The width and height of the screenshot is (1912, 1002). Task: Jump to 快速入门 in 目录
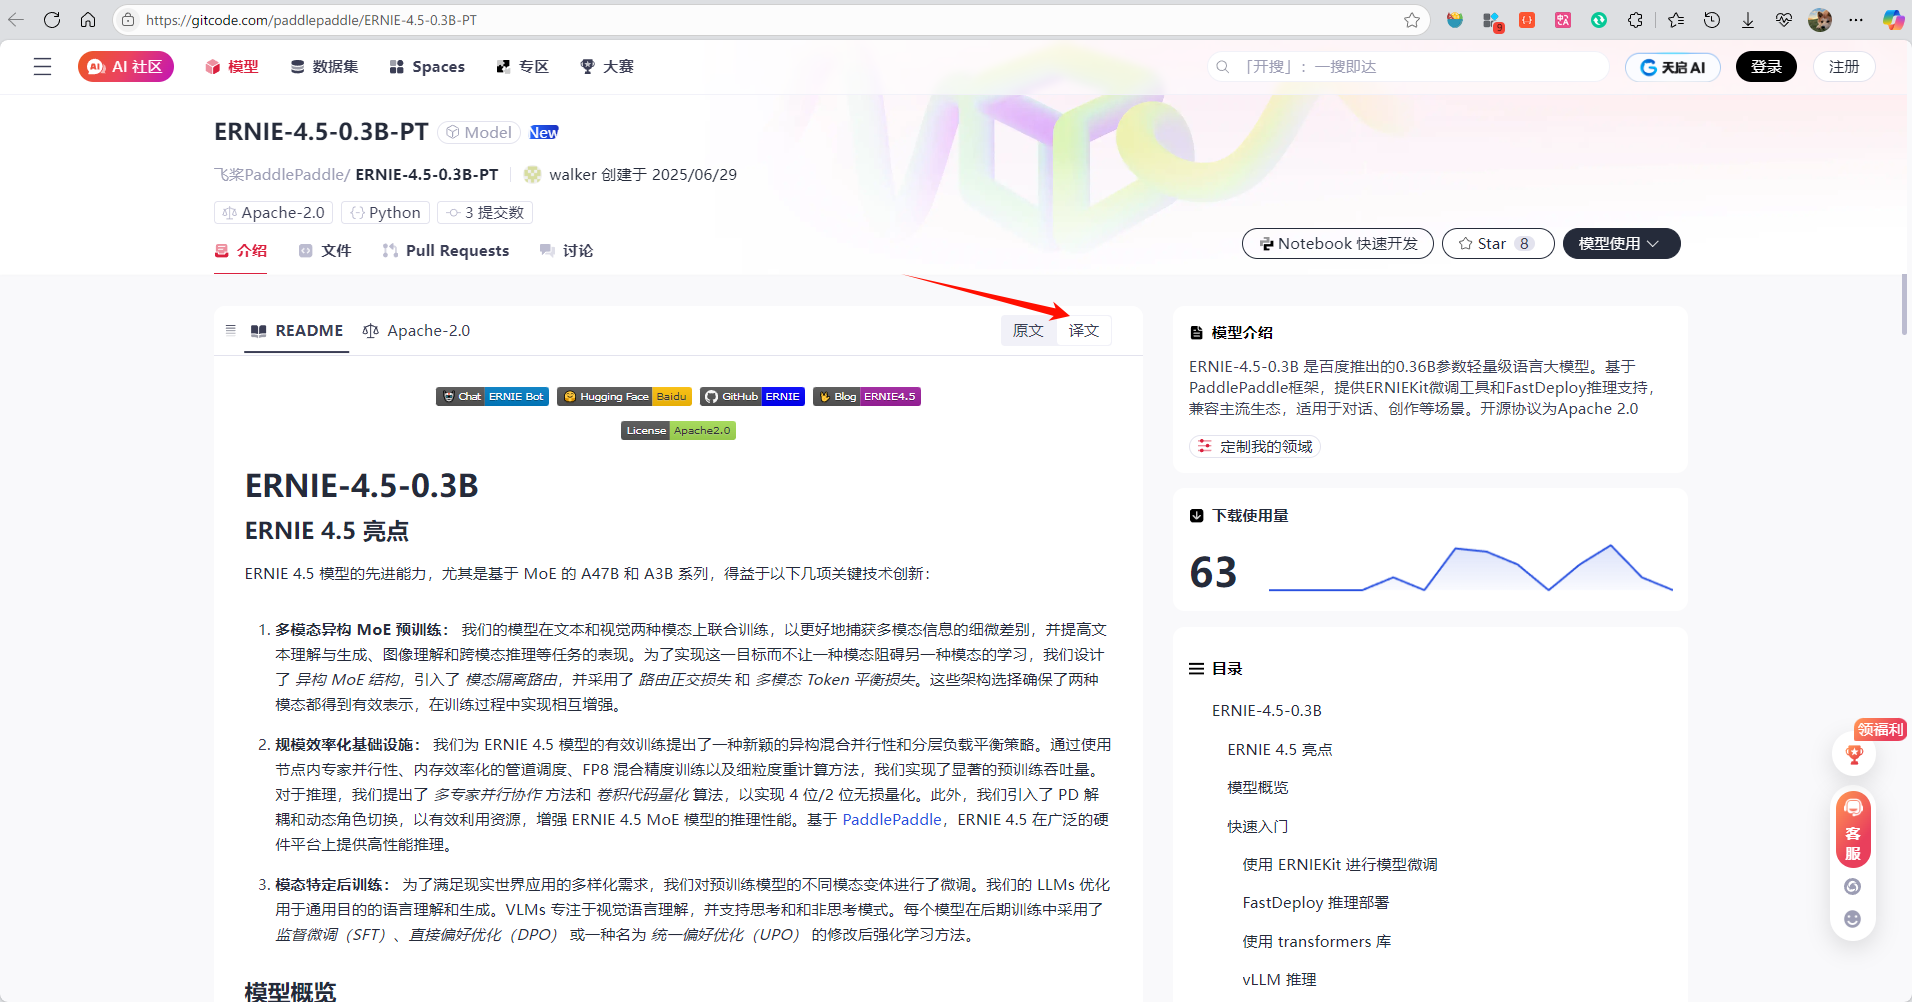coord(1257,827)
